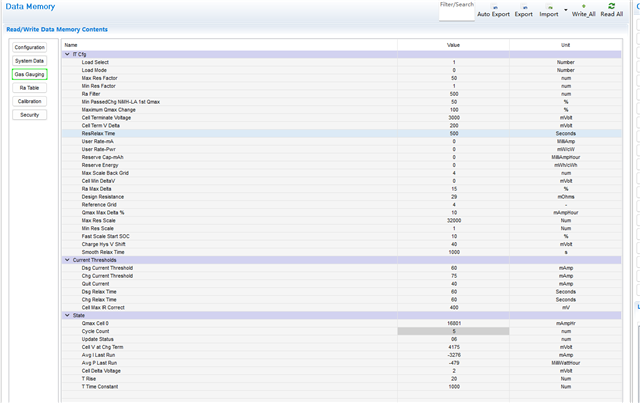Viewport: 640px width, 403px height.
Task: Click the Export toolbar icon
Action: point(523,11)
